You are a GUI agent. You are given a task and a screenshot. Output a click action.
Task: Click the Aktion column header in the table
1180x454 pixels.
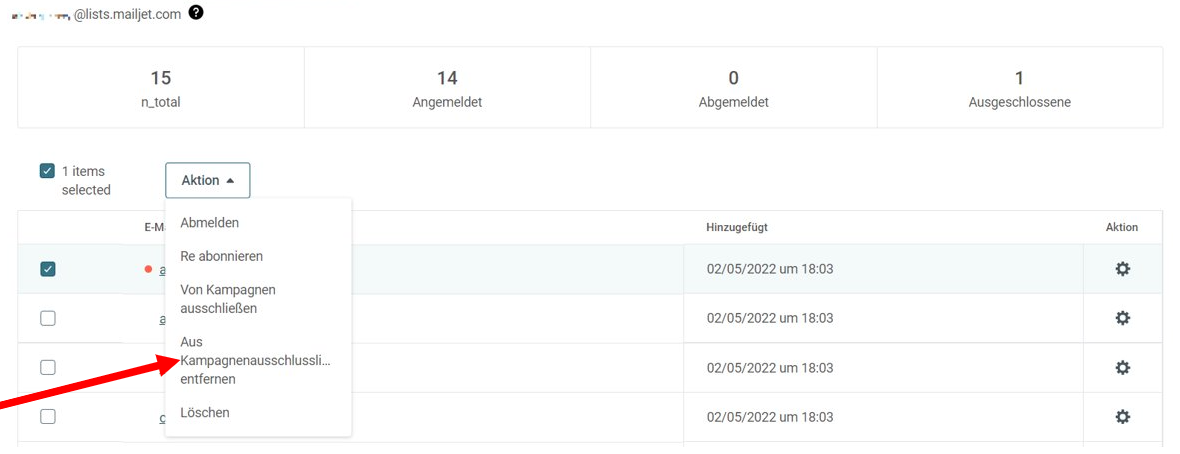point(1121,227)
